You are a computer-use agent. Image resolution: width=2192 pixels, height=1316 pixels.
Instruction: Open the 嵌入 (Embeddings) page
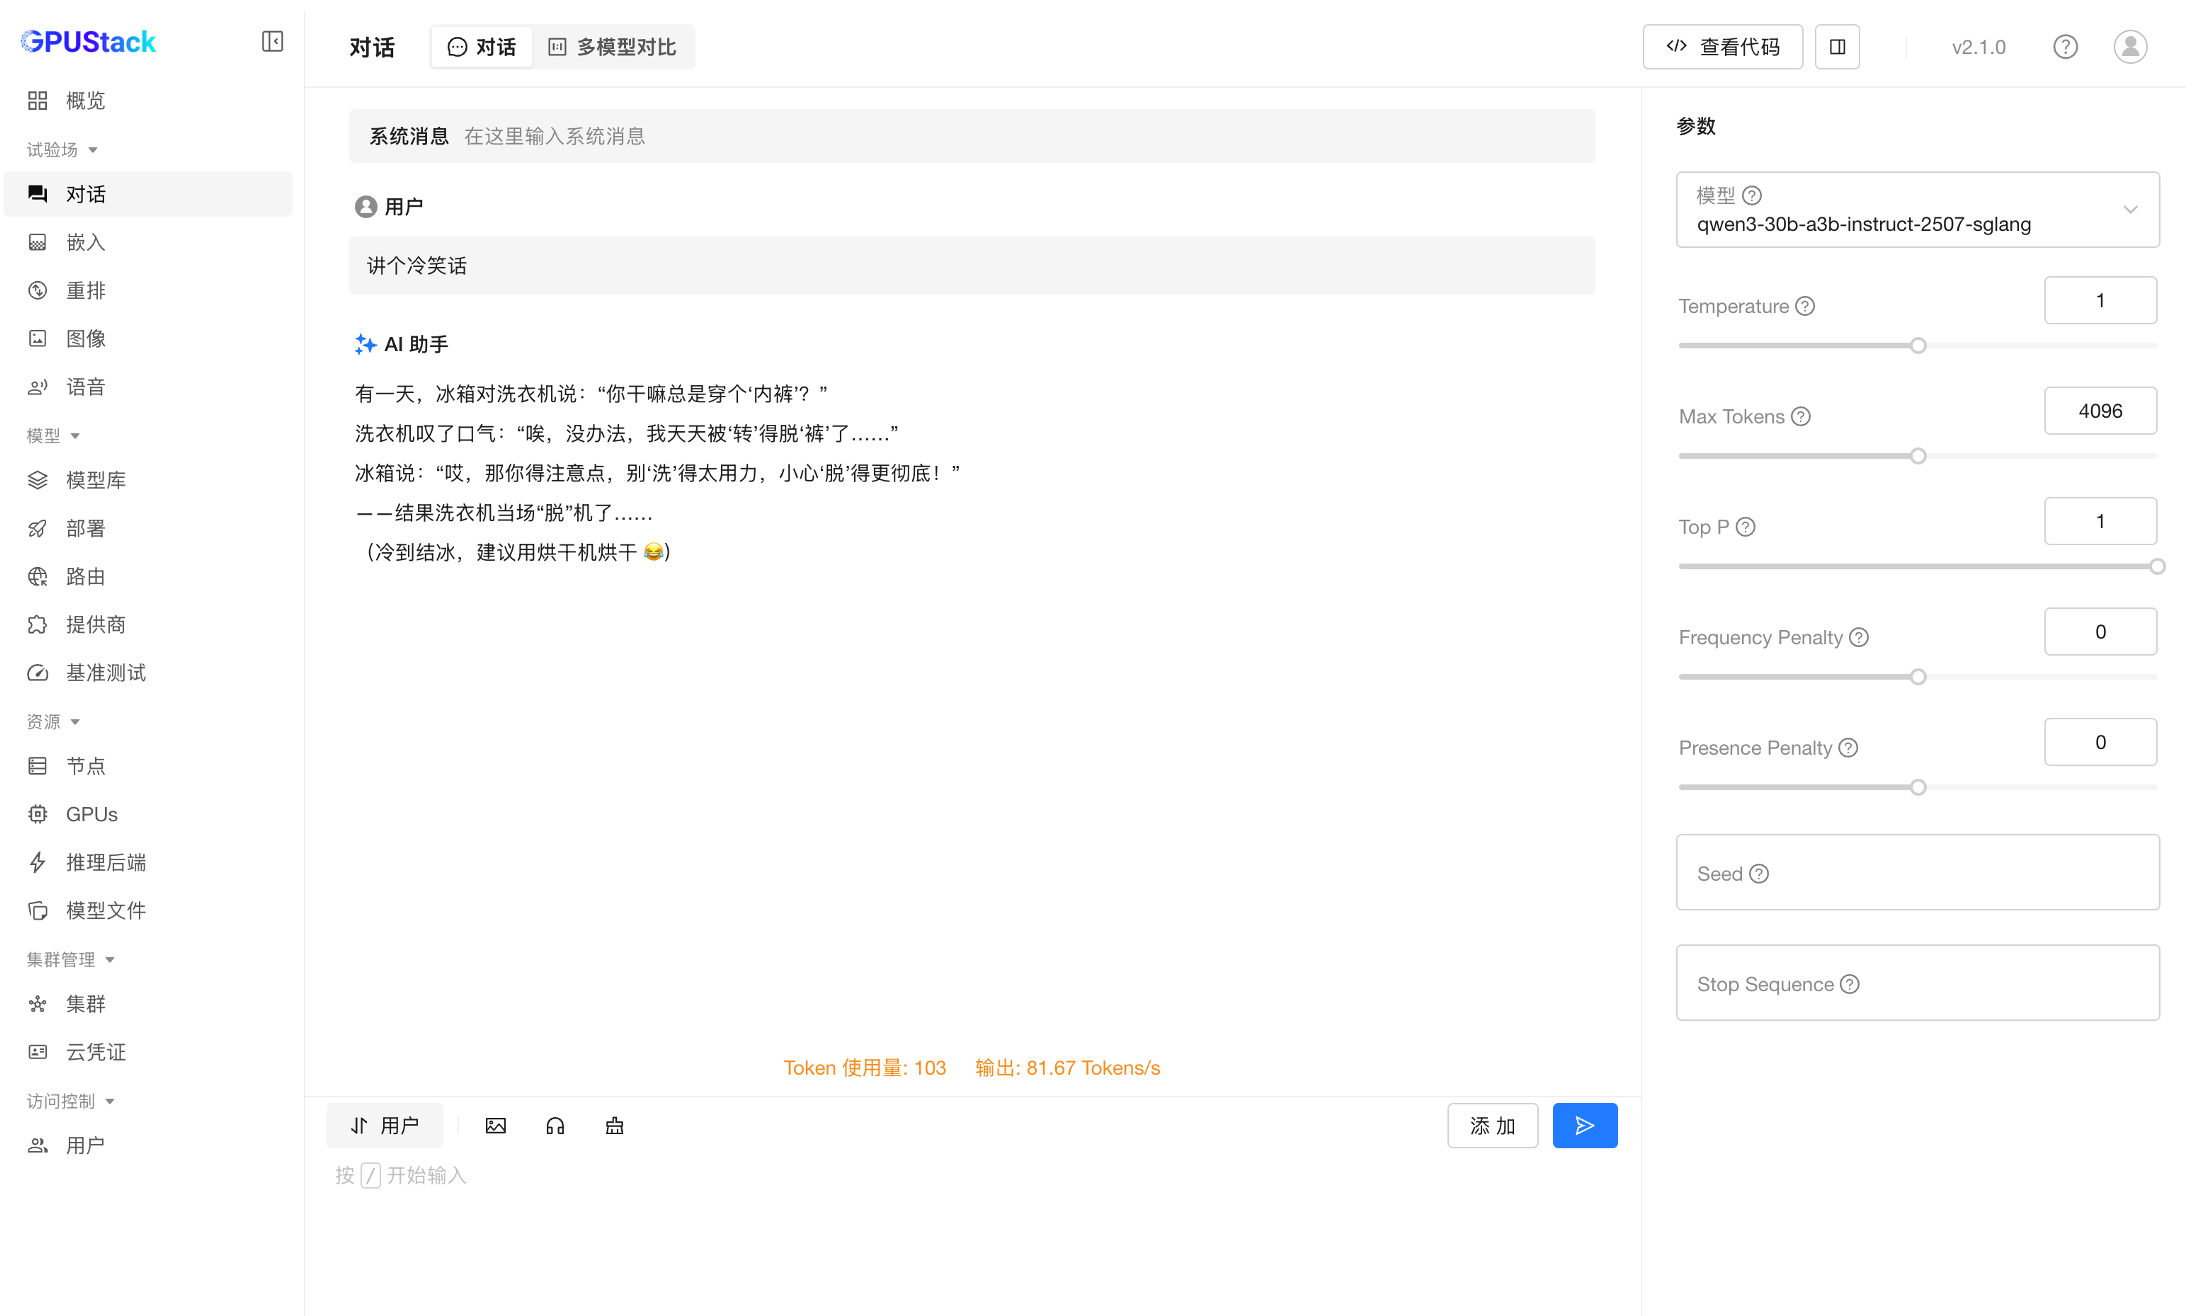coord(85,242)
